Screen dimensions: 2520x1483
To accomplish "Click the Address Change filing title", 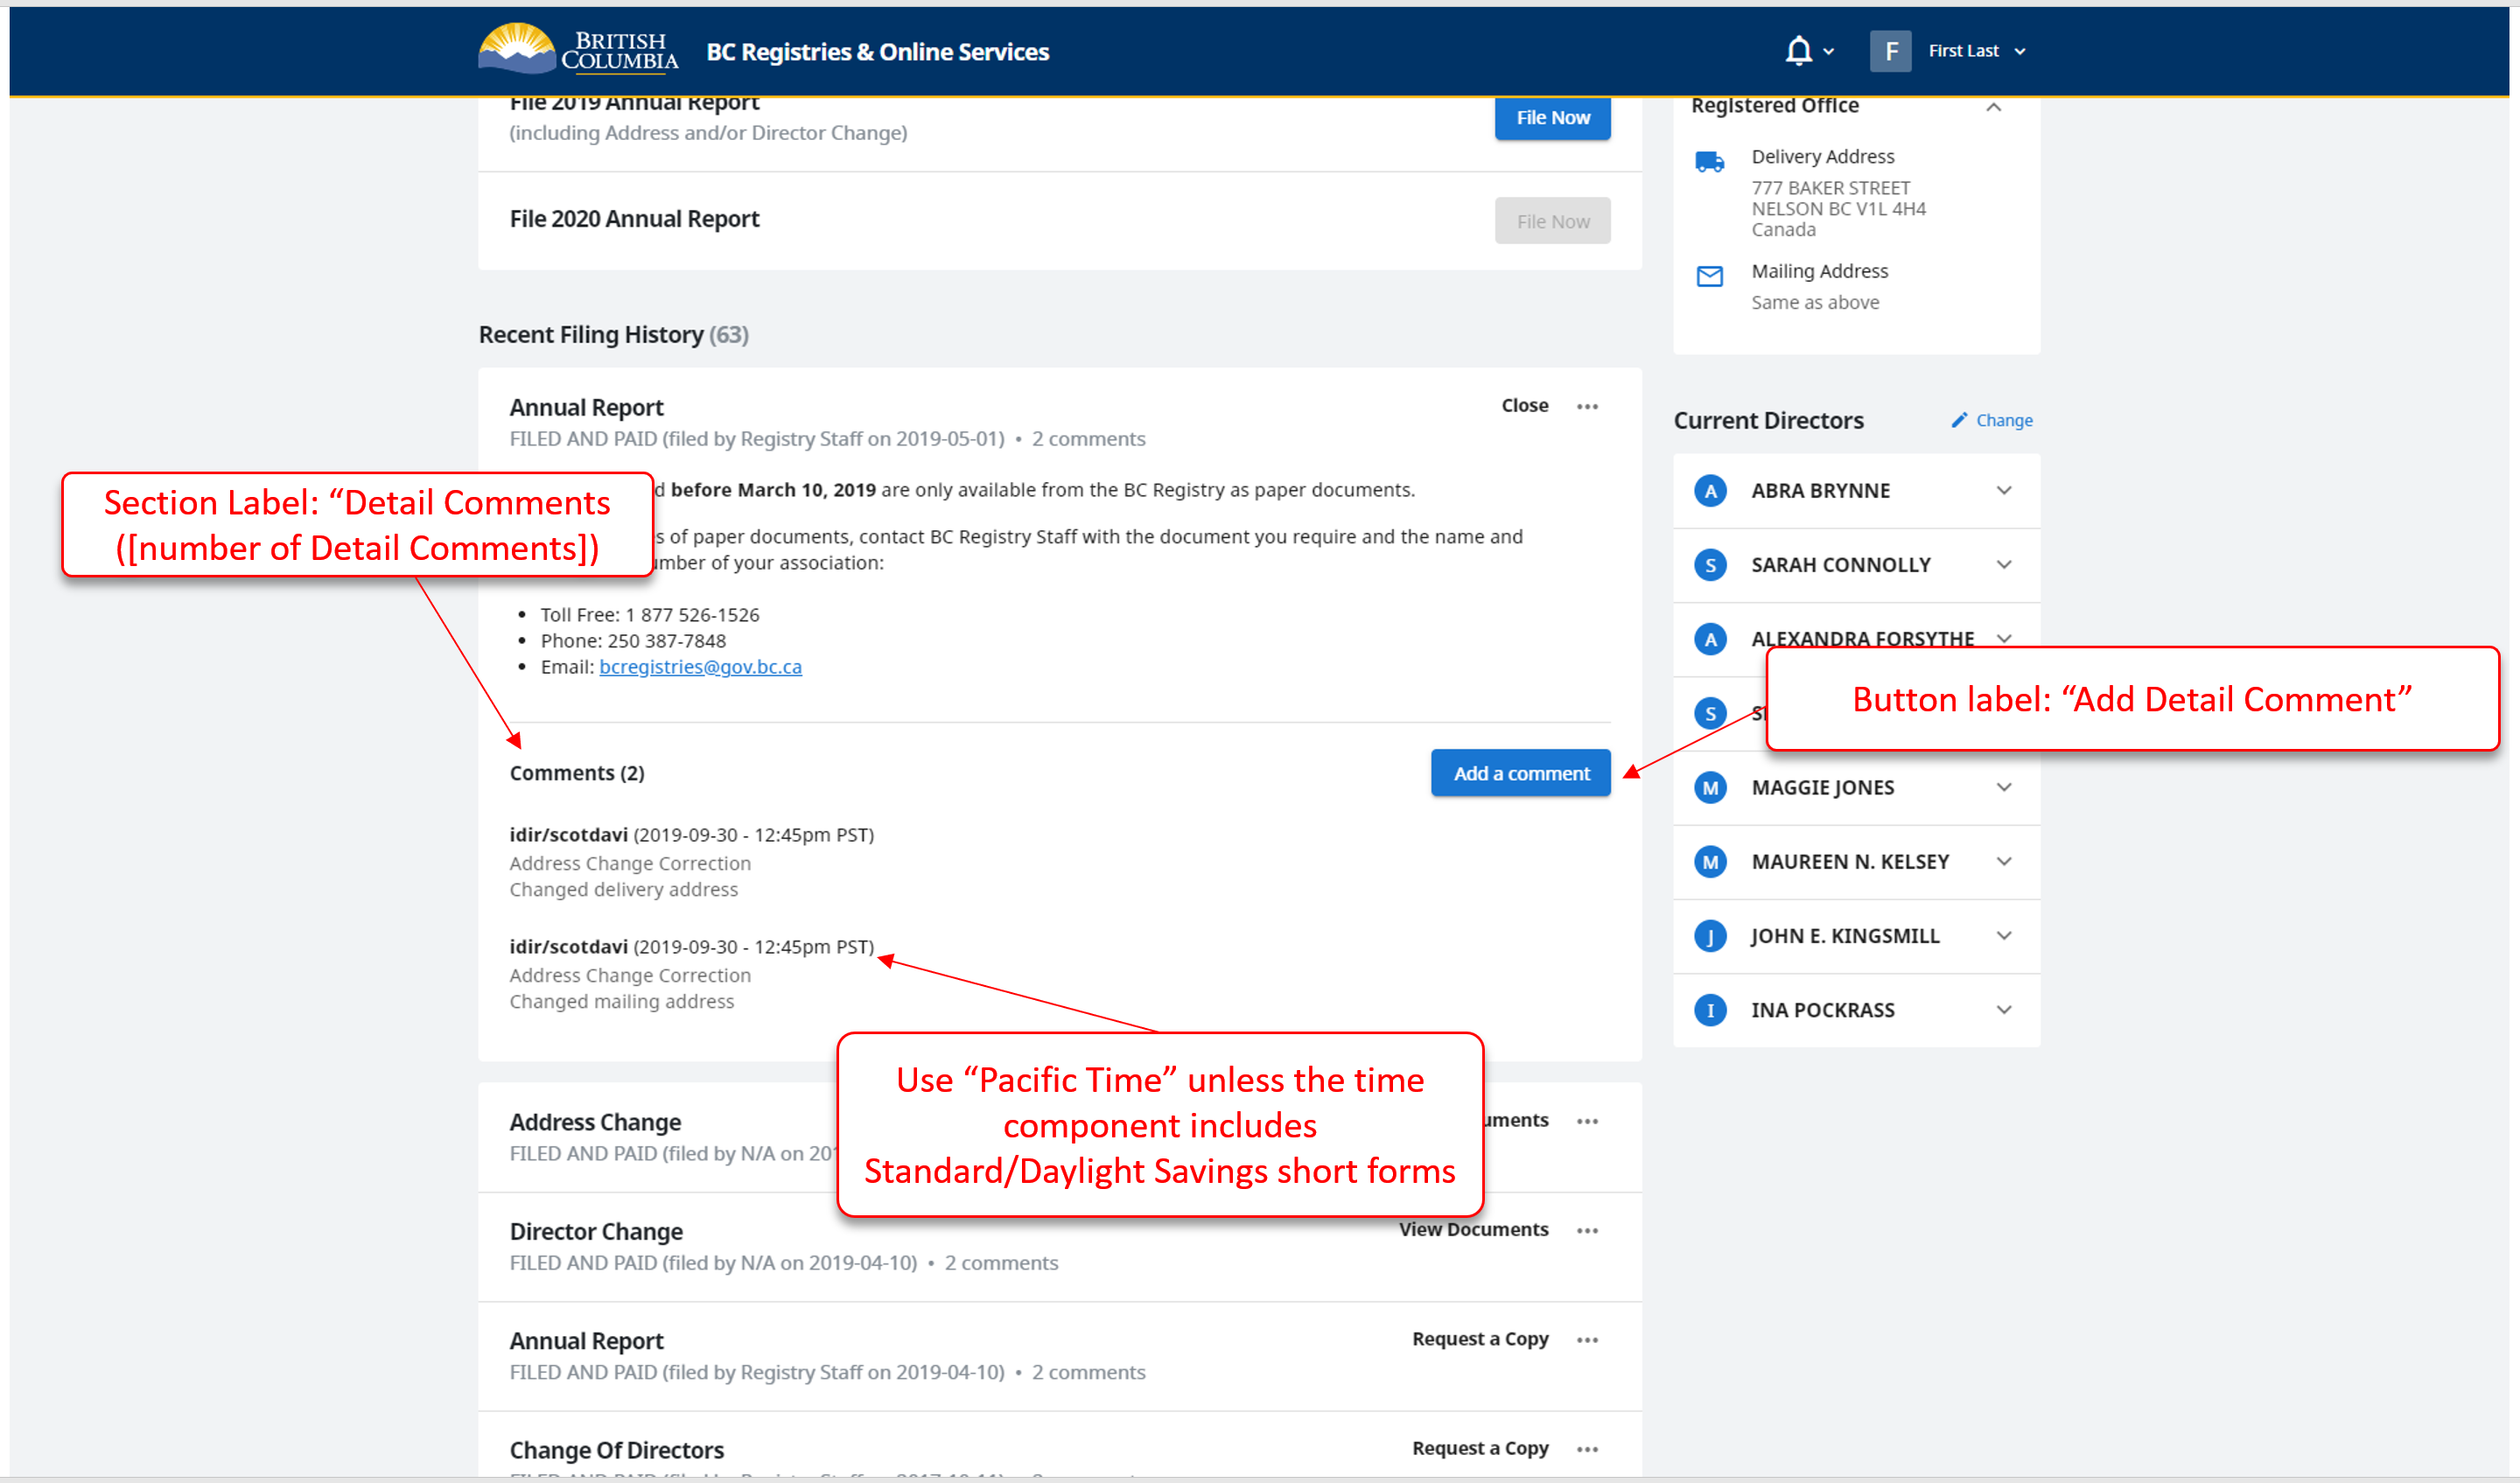I will [595, 1122].
